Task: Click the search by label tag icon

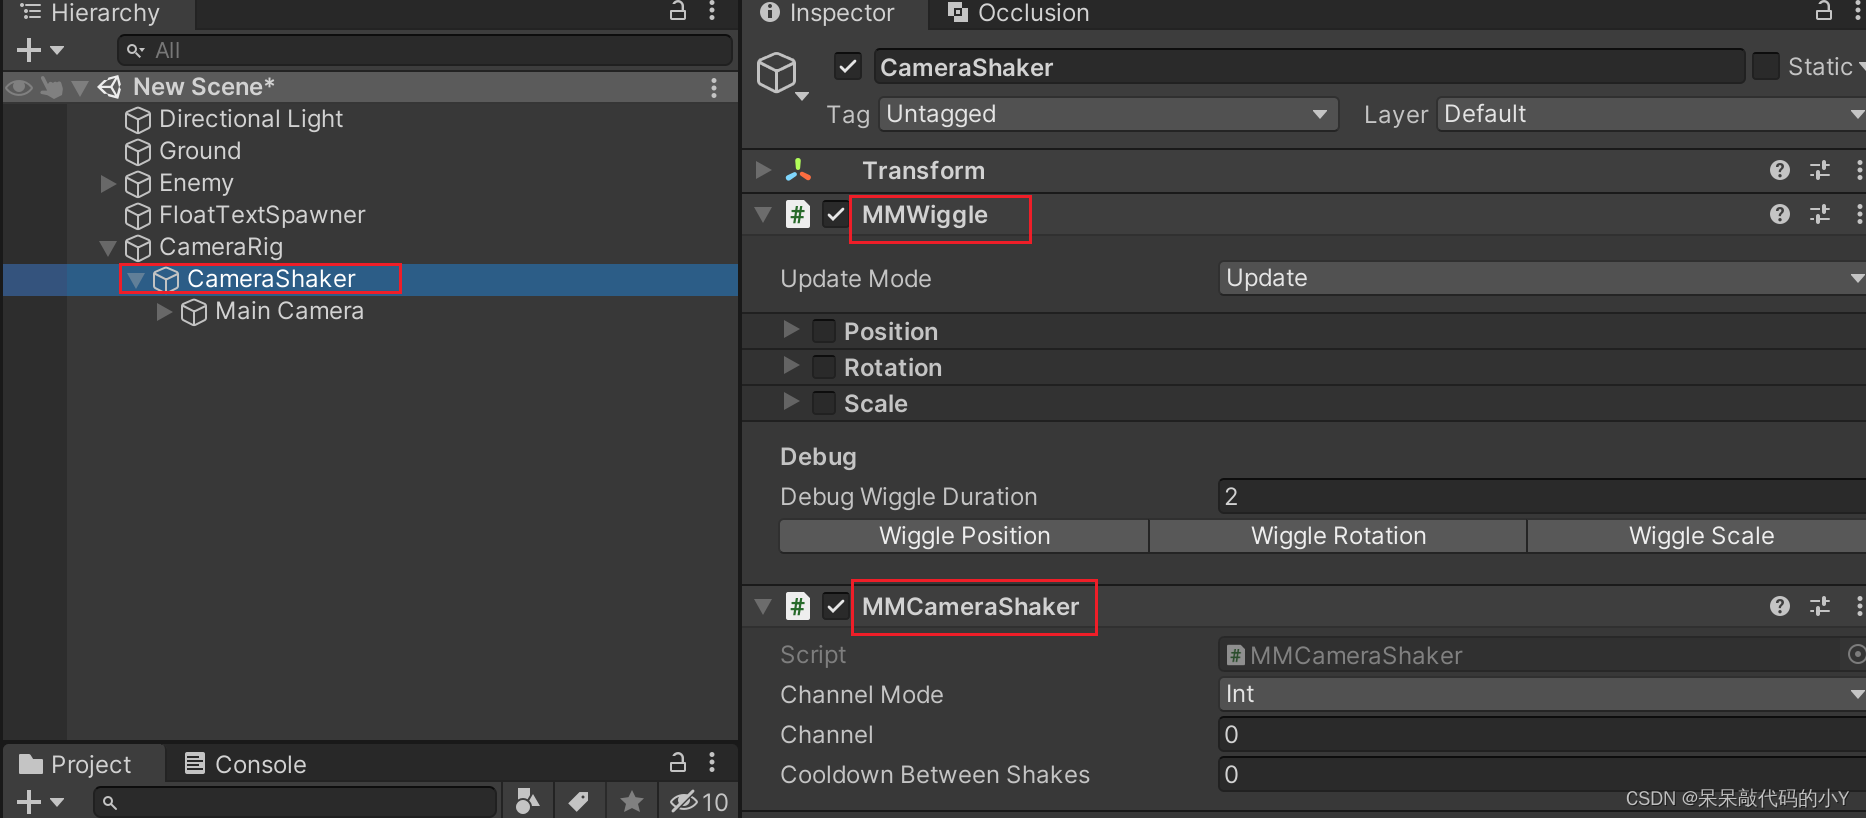Action: pos(579,801)
